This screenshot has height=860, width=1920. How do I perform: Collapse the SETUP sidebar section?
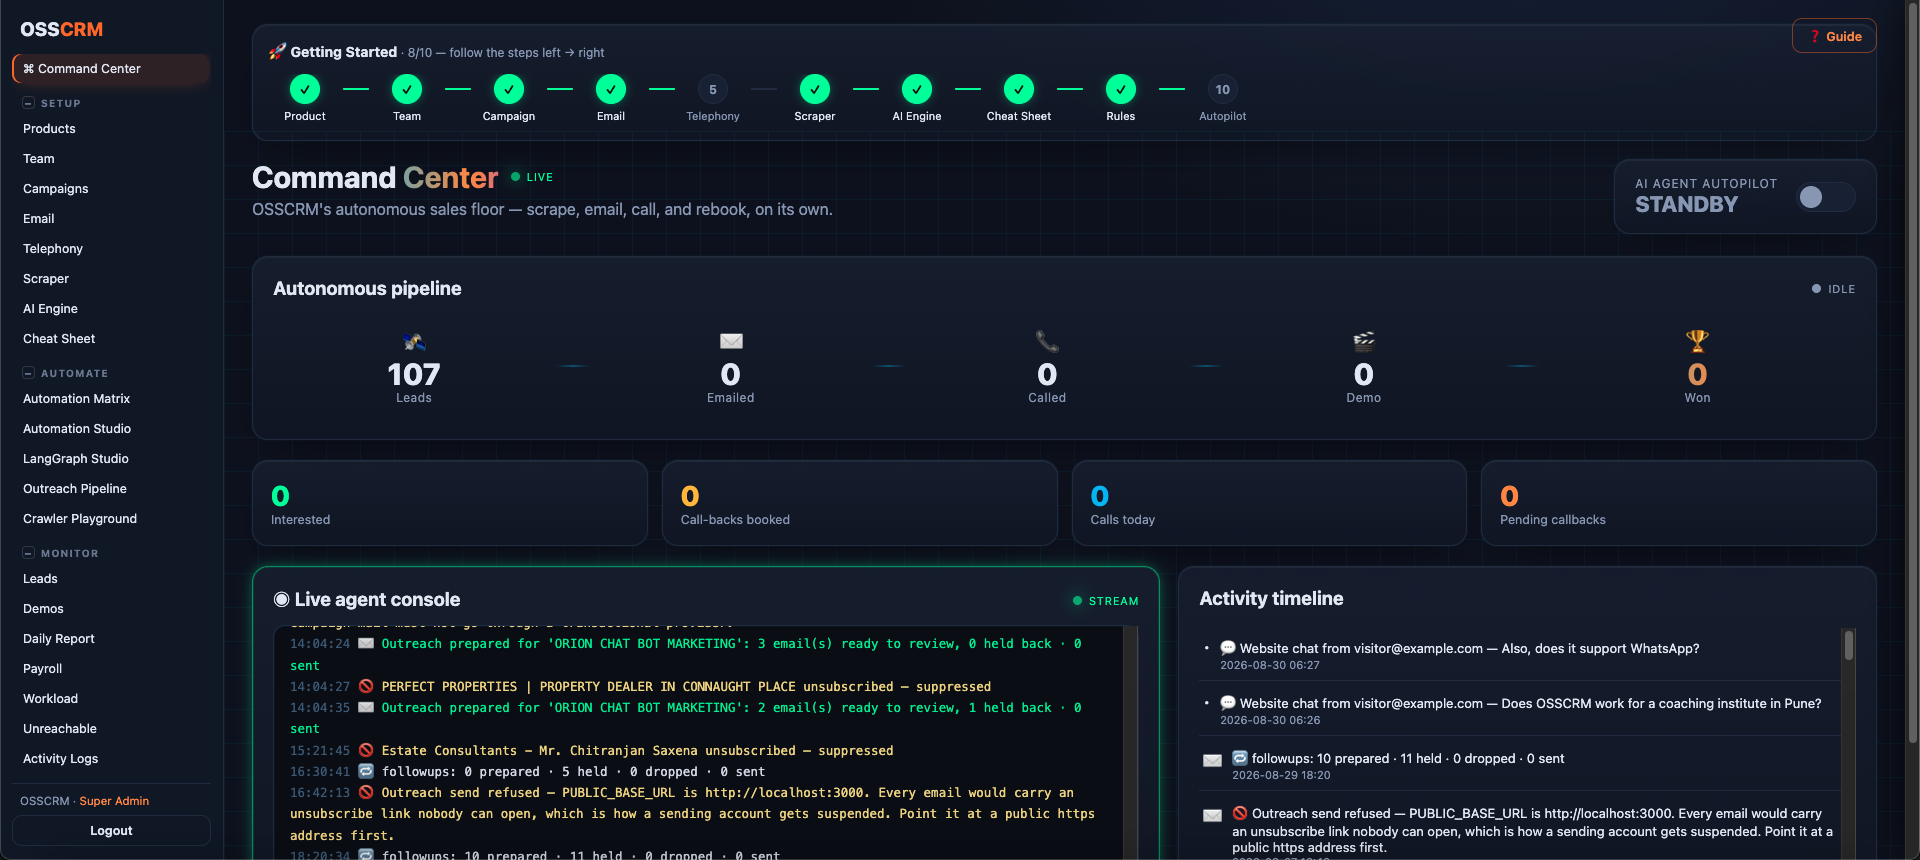point(29,103)
